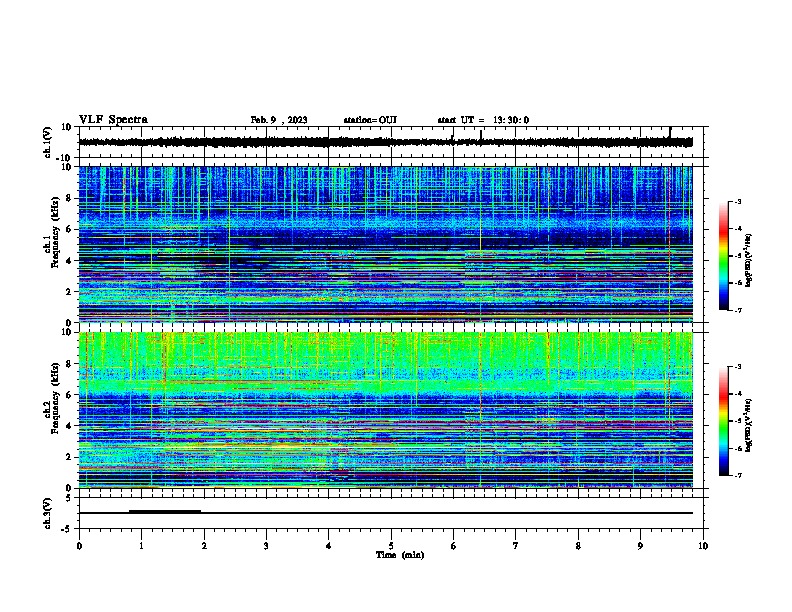Click the "-3" label atop ch.1 color scale

tap(738, 201)
